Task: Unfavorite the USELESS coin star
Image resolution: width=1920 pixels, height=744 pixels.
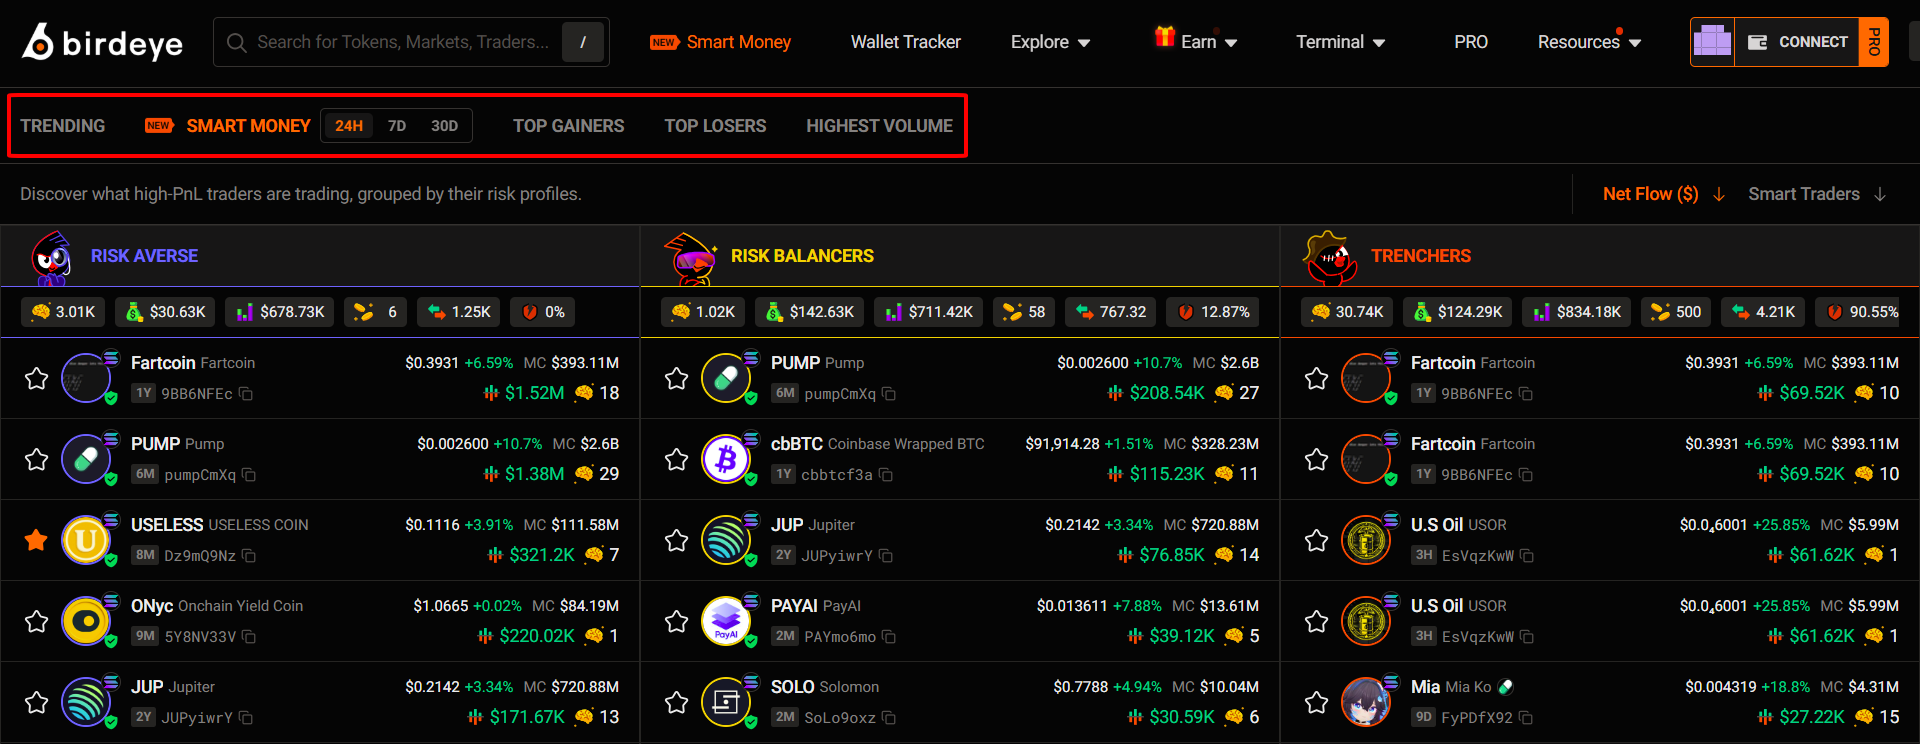Action: pos(37,540)
